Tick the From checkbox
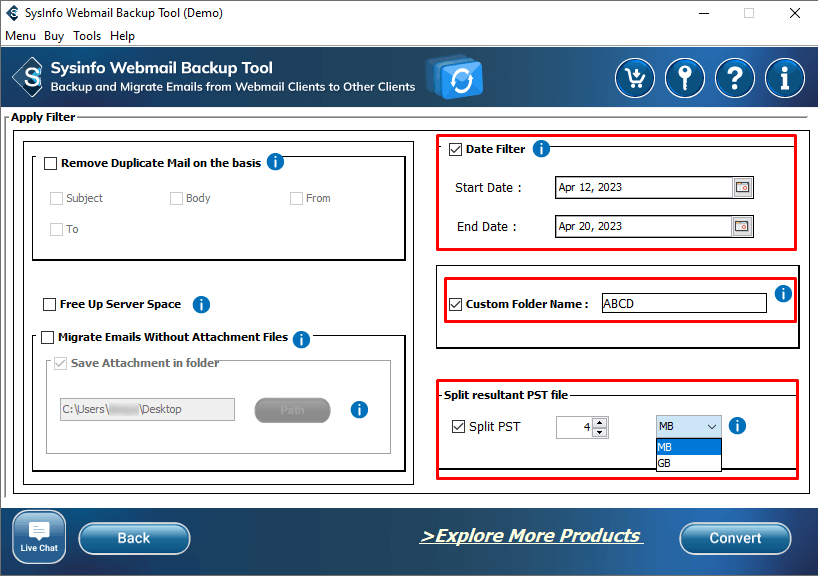This screenshot has height=576, width=818. point(296,198)
